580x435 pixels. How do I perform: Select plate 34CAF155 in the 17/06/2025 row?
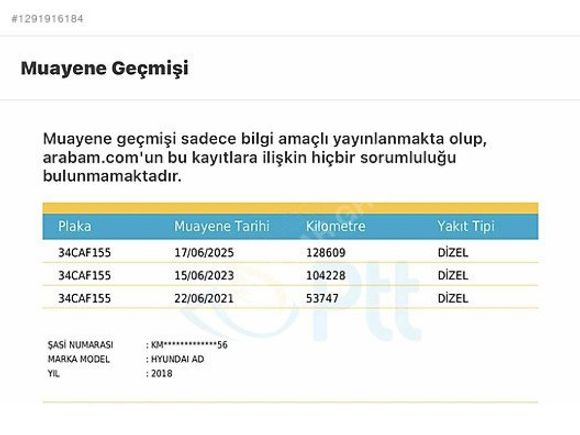pos(85,253)
